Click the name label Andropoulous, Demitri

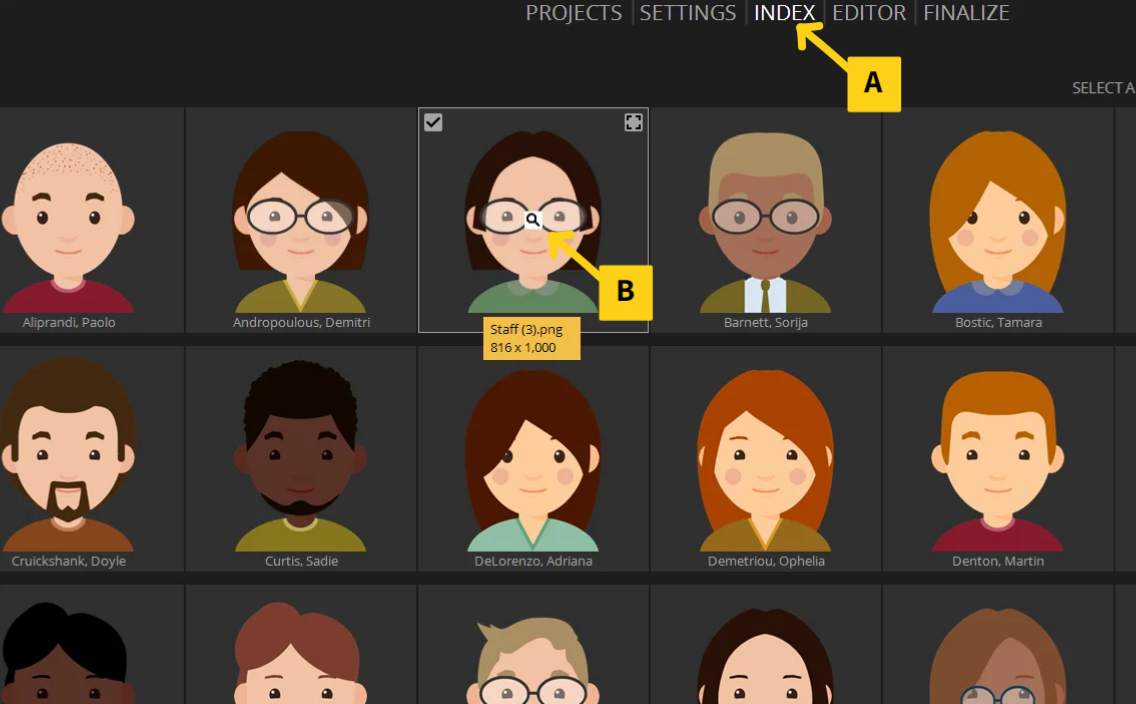(x=301, y=323)
